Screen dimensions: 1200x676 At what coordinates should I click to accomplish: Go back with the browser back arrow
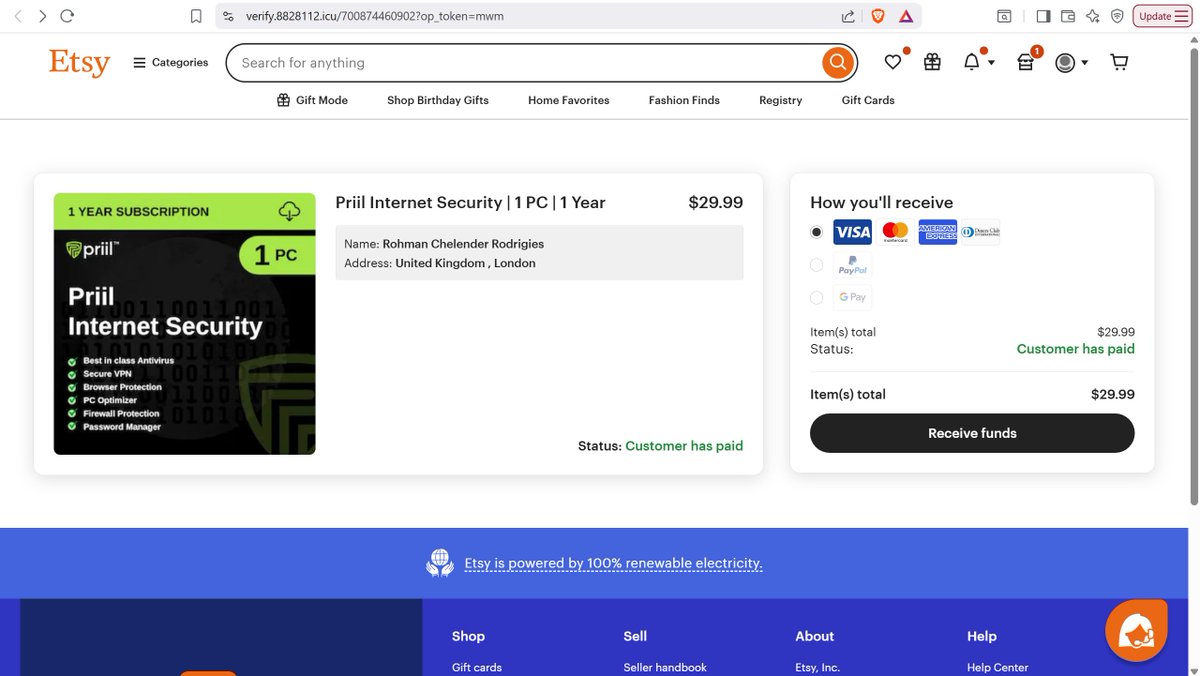tap(17, 16)
